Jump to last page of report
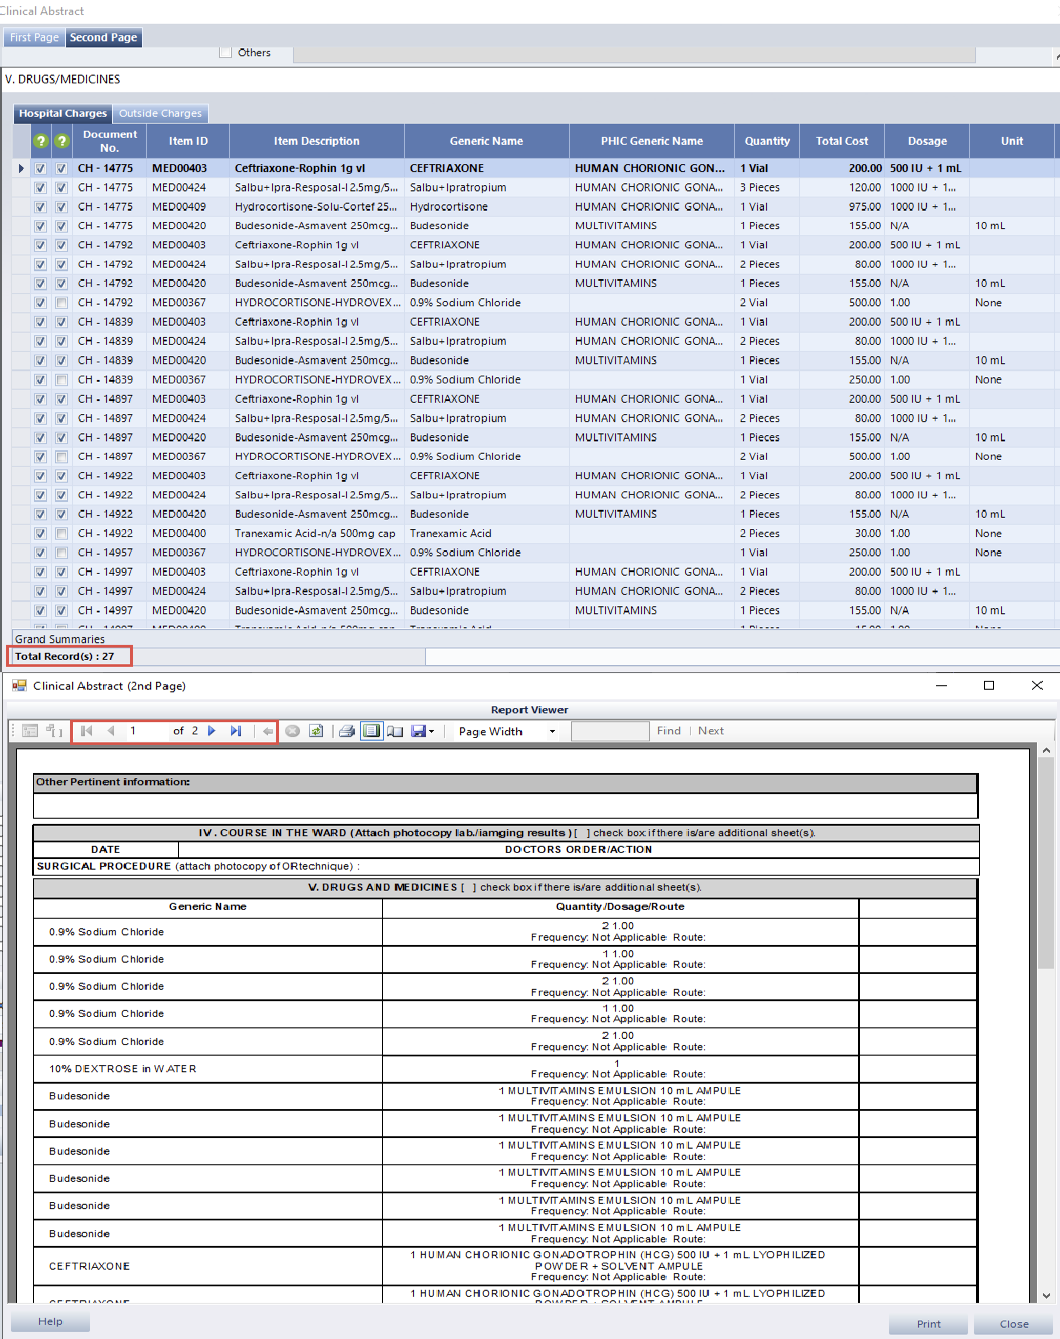The height and width of the screenshot is (1339, 1060). coord(236,731)
